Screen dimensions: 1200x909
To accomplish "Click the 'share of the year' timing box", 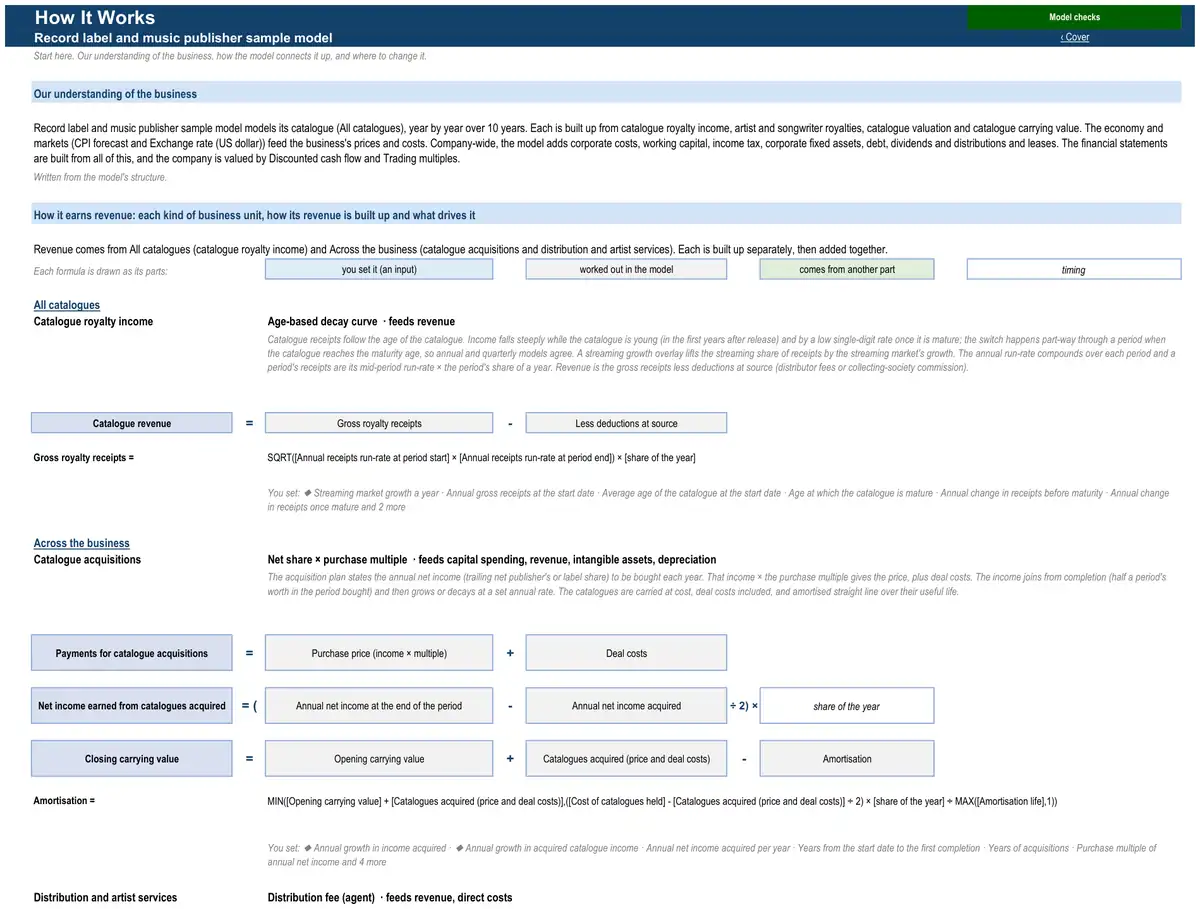I will (847, 706).
